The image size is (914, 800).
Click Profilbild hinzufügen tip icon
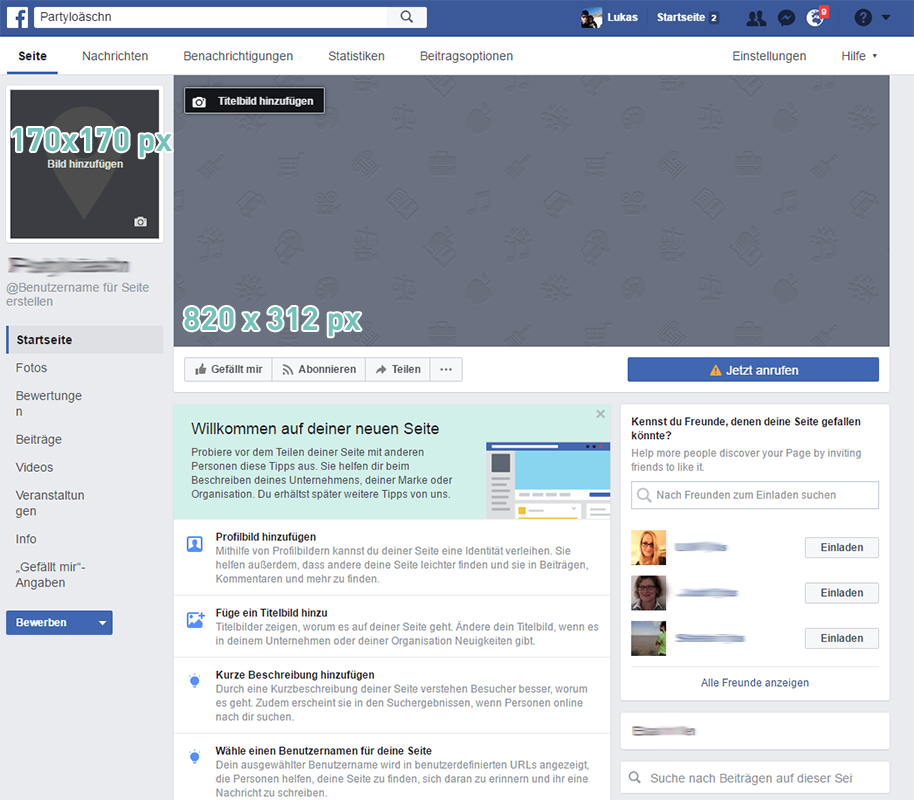pos(195,544)
